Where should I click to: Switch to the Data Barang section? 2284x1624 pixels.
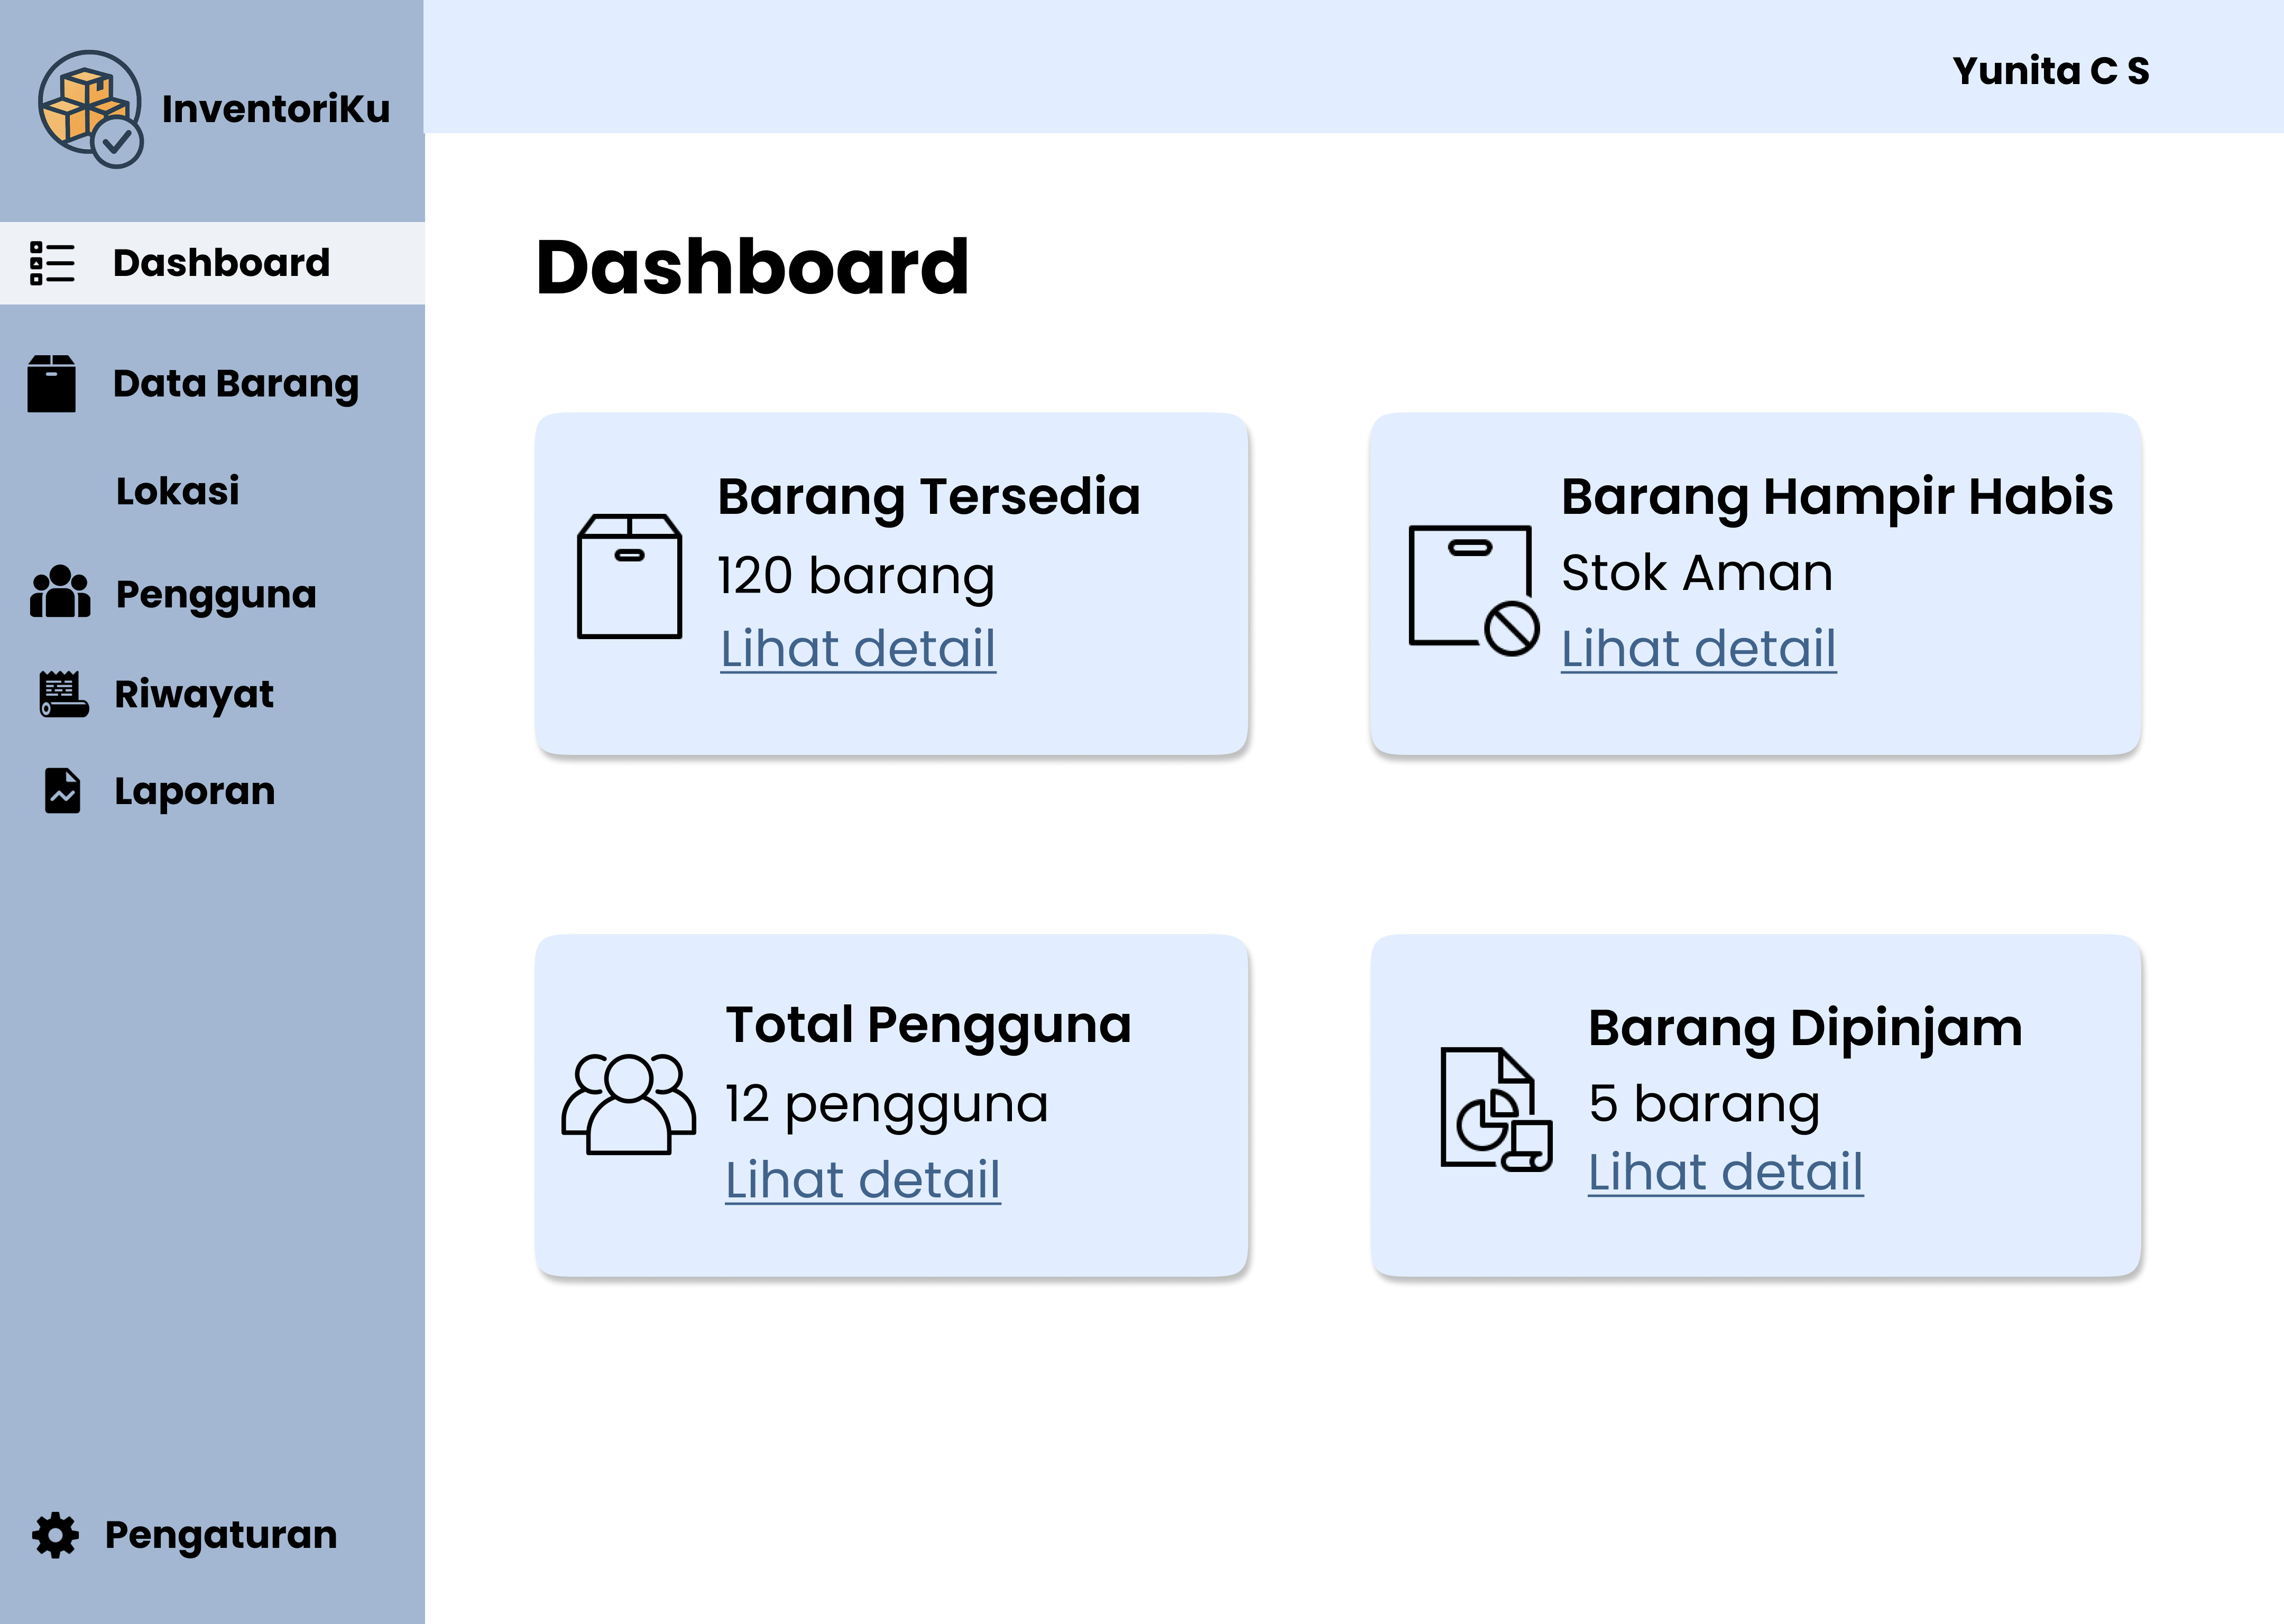pos(236,383)
